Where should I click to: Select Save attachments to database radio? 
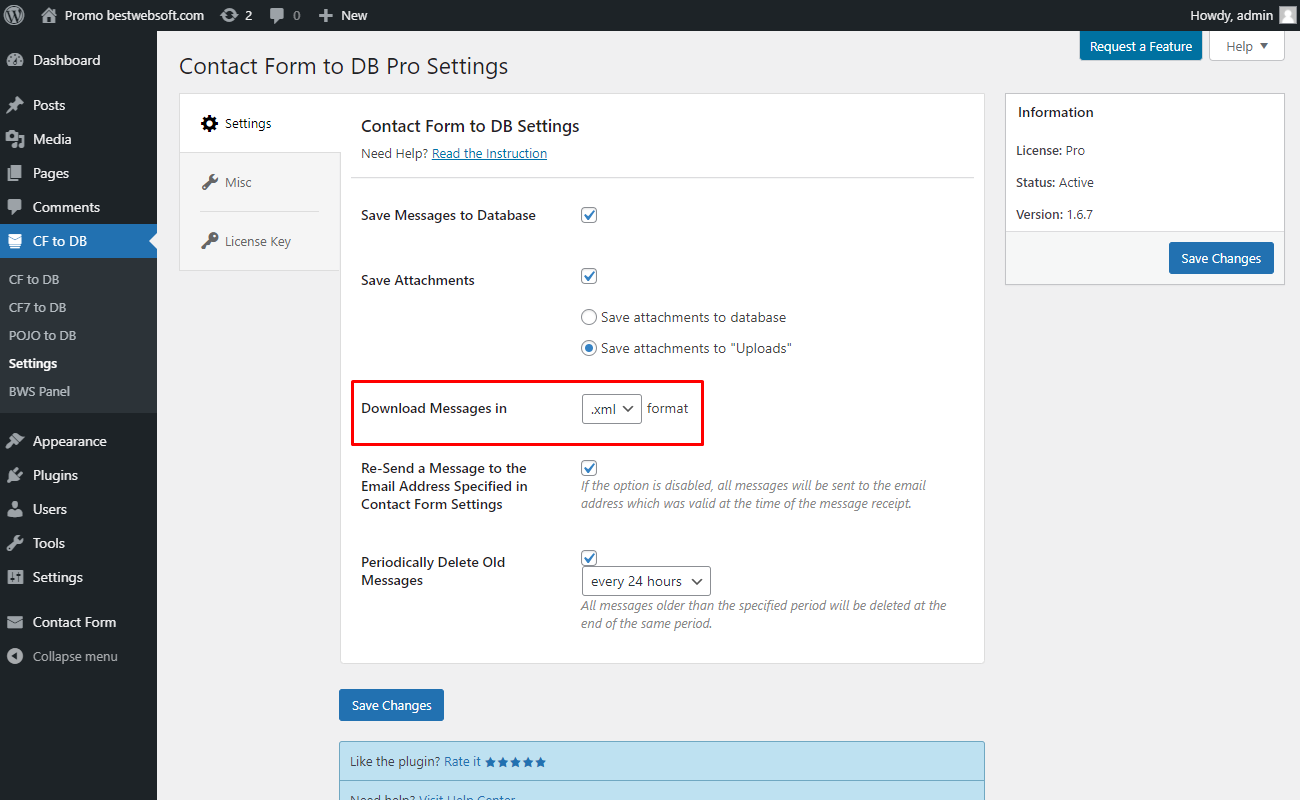pyautogui.click(x=589, y=317)
